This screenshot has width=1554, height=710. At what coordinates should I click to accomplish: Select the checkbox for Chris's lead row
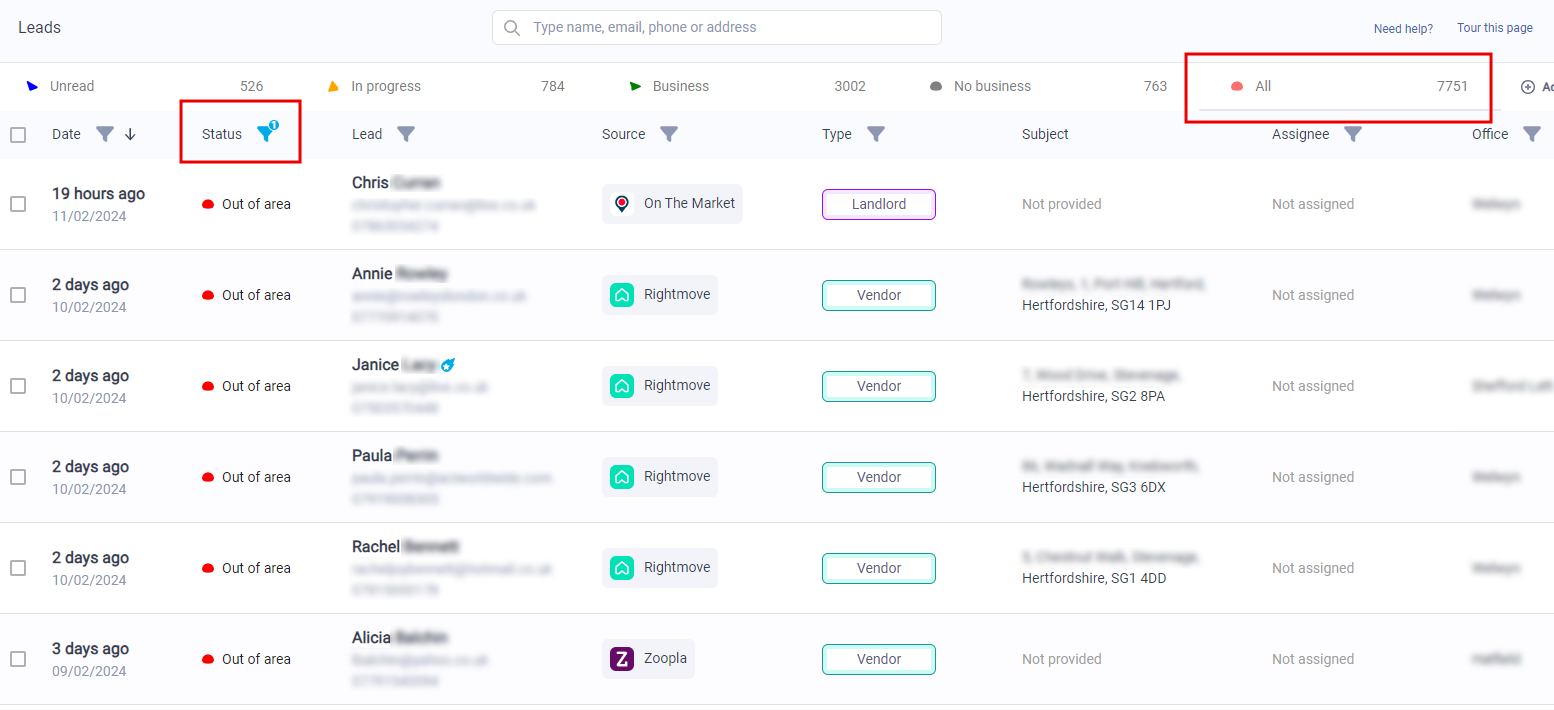pos(18,204)
